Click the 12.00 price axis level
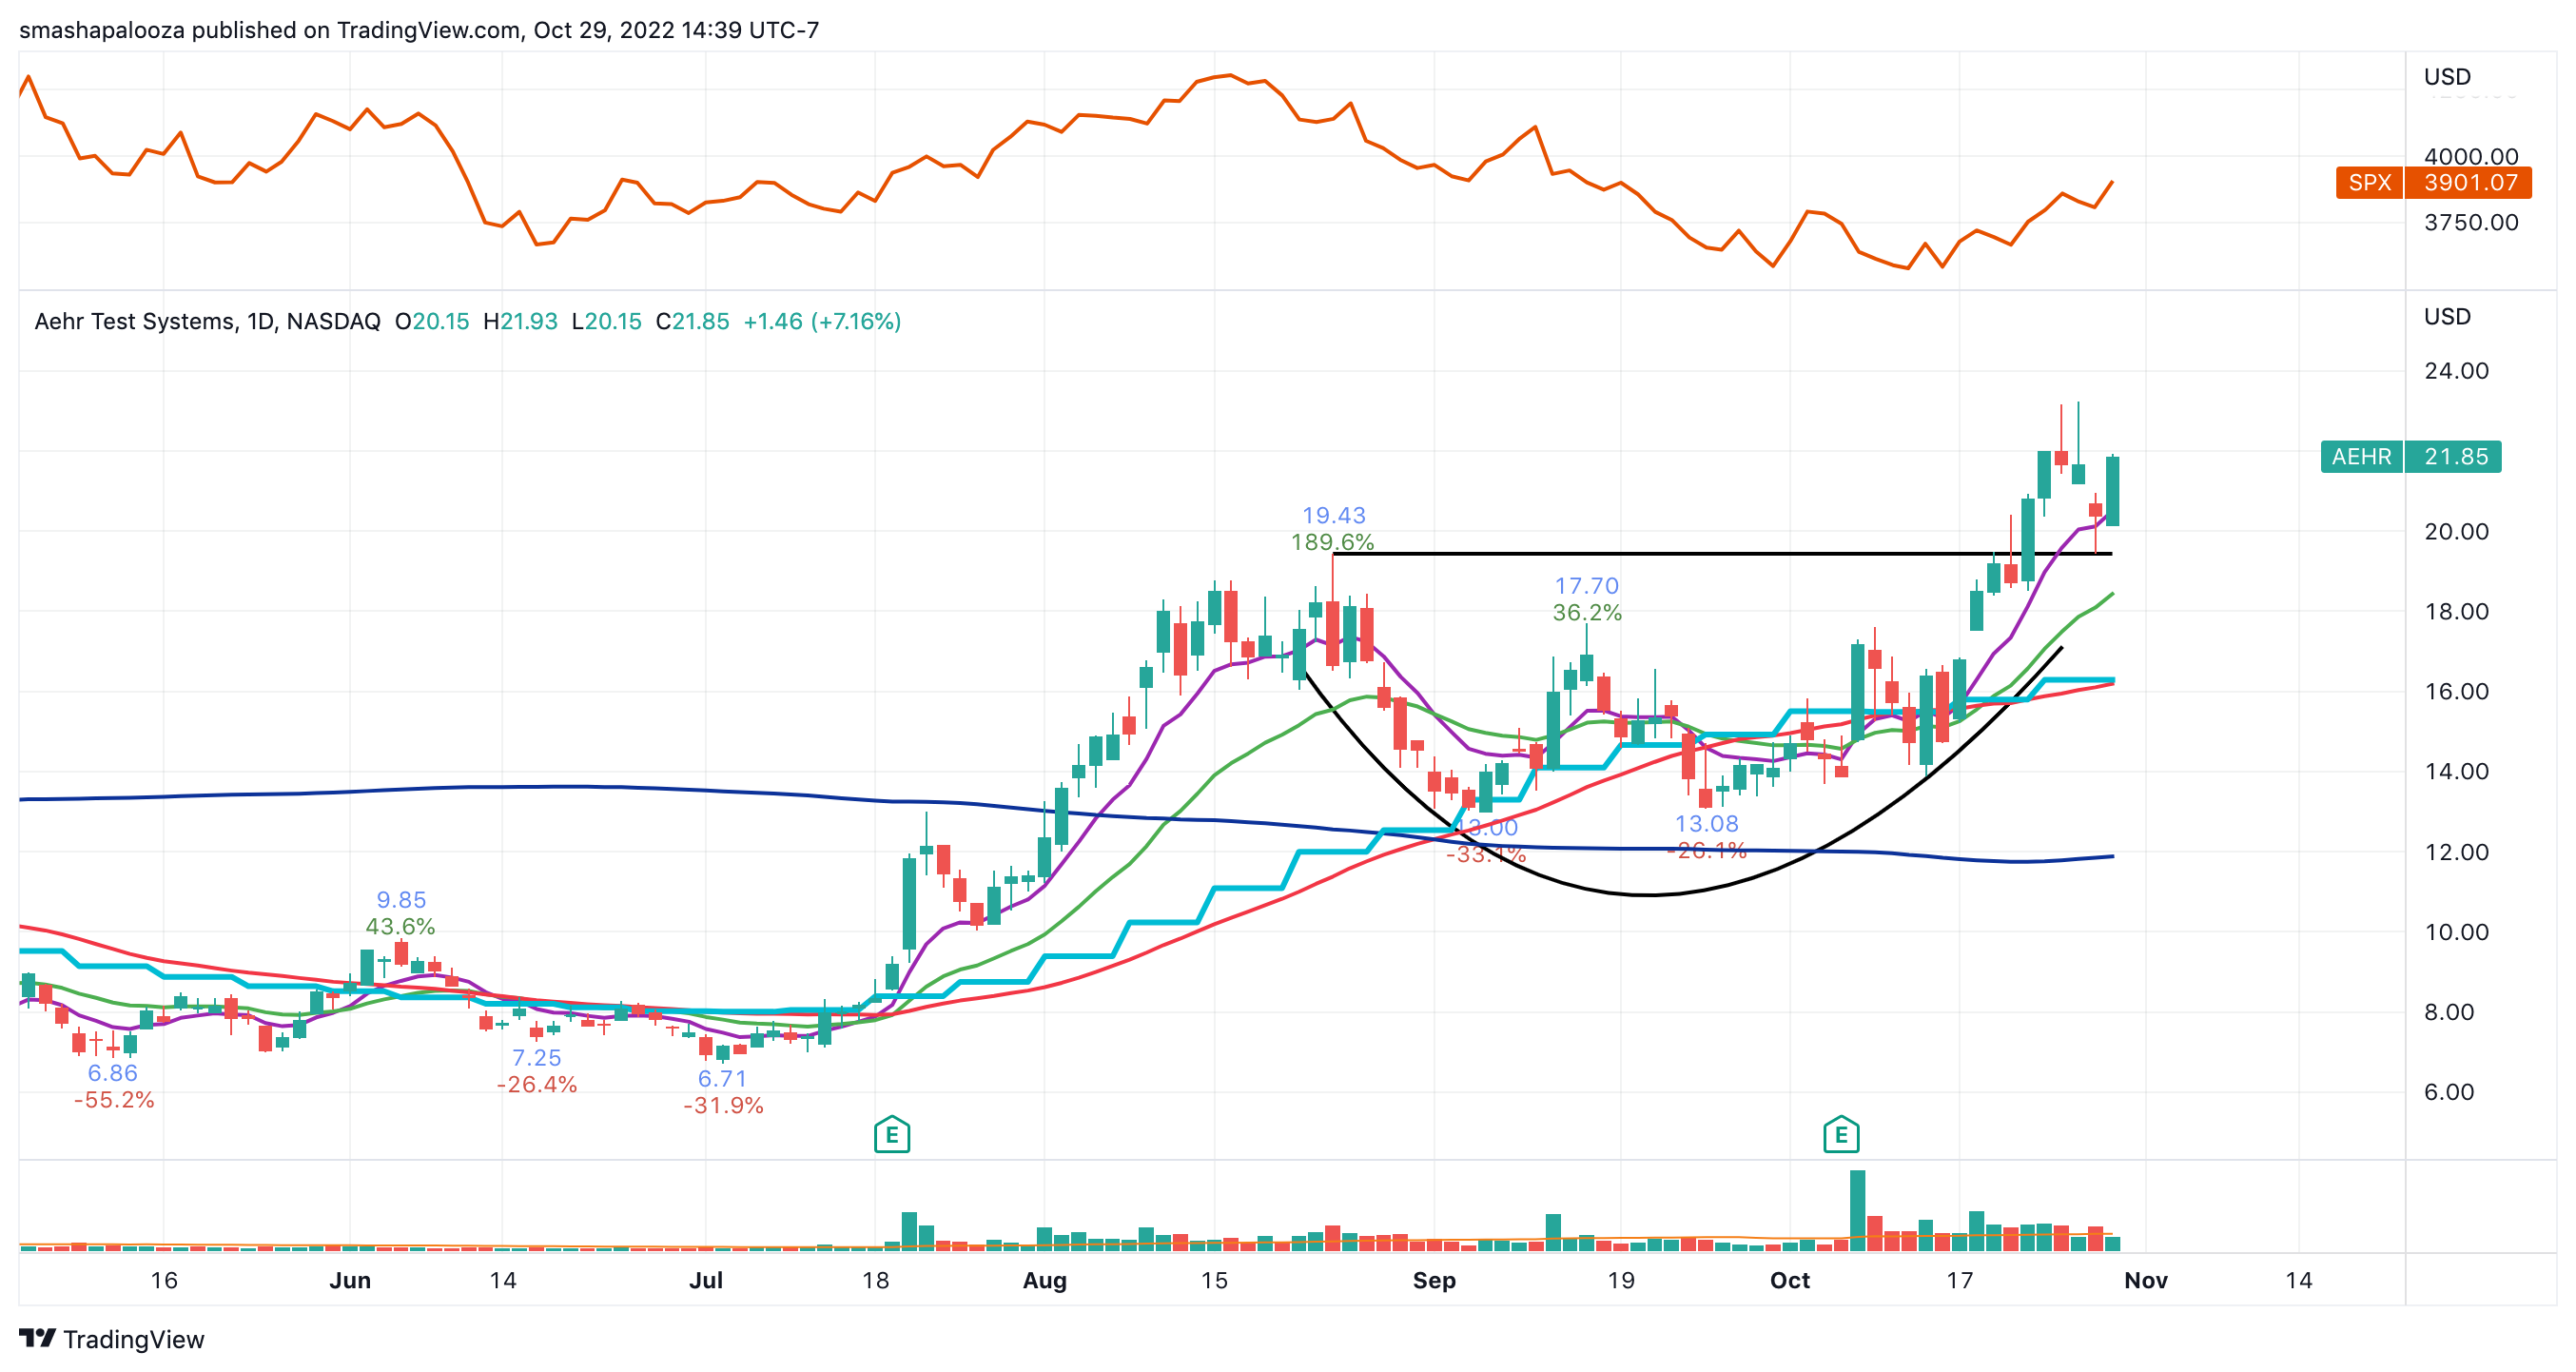 pyautogui.click(x=2456, y=851)
